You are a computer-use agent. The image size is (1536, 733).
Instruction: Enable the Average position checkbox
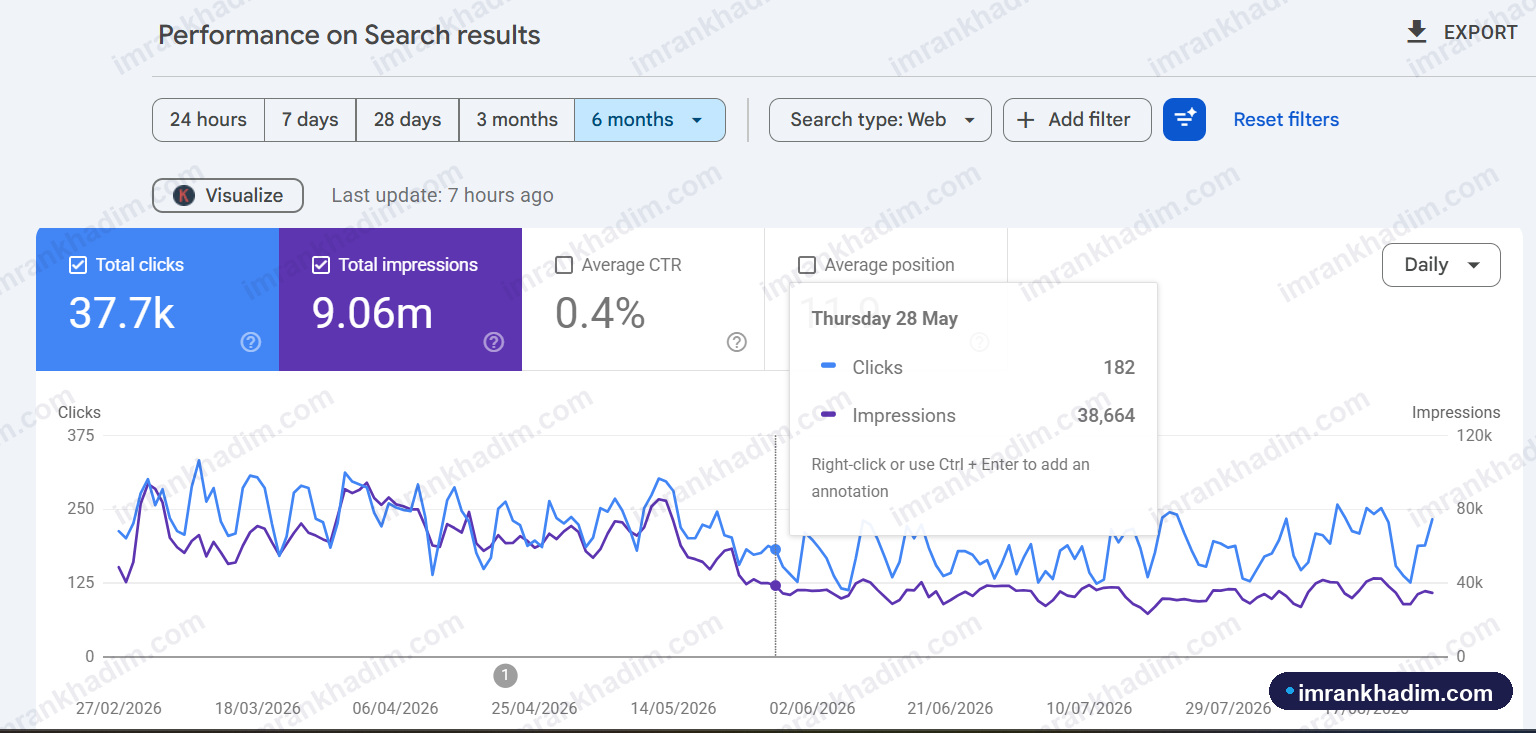(x=807, y=265)
